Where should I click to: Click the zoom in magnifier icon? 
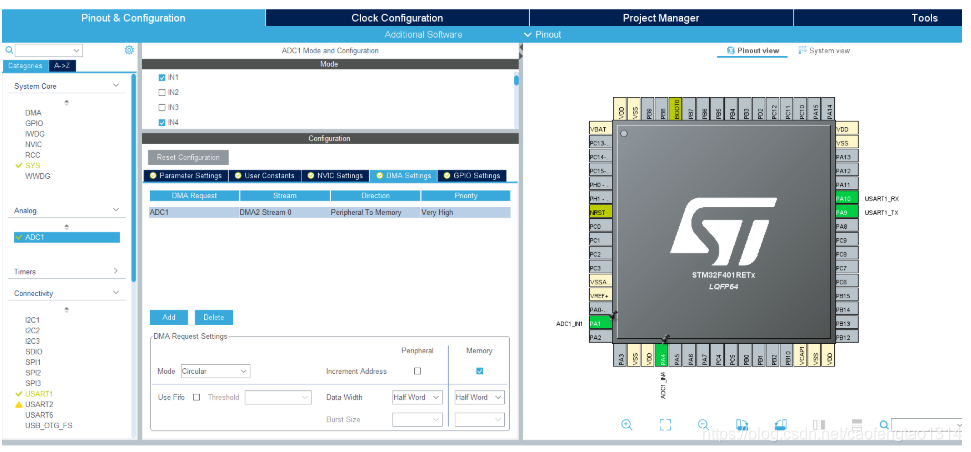(626, 425)
